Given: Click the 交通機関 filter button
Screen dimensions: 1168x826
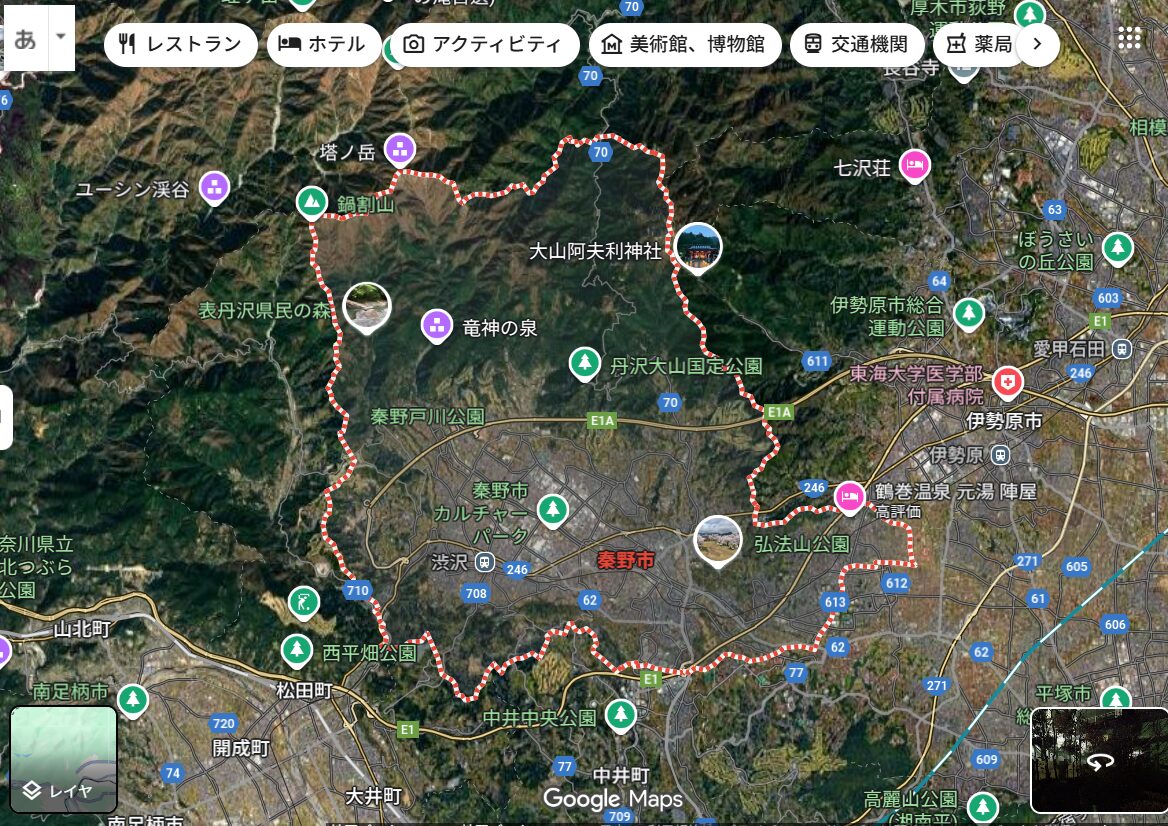Looking at the screenshot, I should 856,44.
